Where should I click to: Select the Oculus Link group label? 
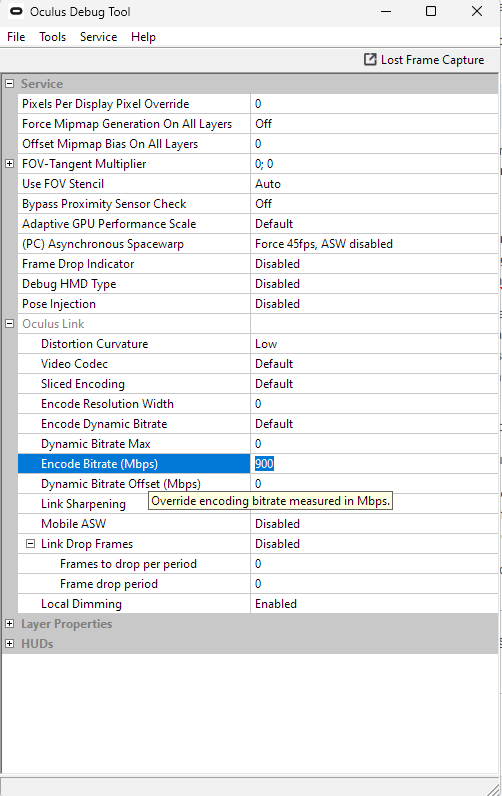pyautogui.click(x=53, y=324)
